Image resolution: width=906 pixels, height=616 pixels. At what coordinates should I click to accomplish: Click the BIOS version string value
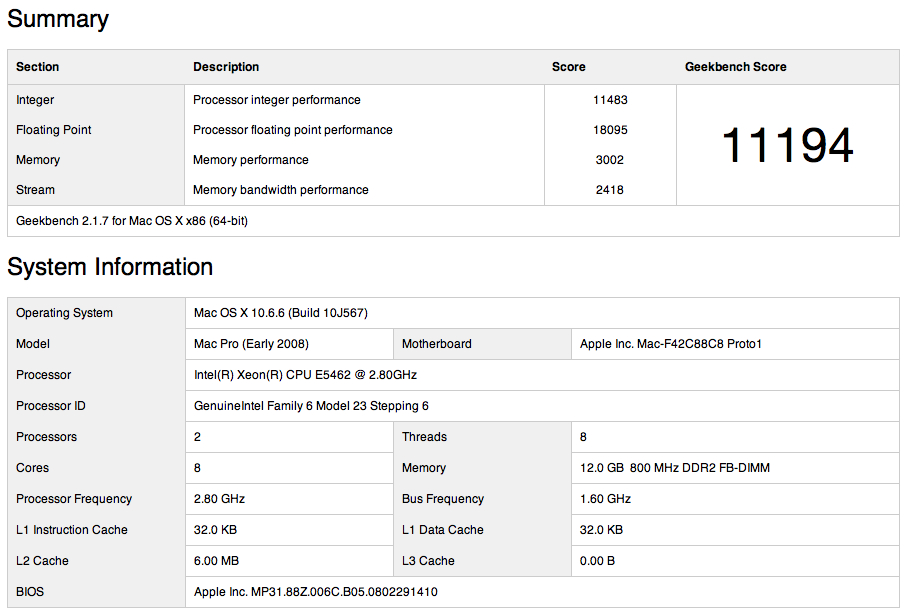click(x=315, y=592)
